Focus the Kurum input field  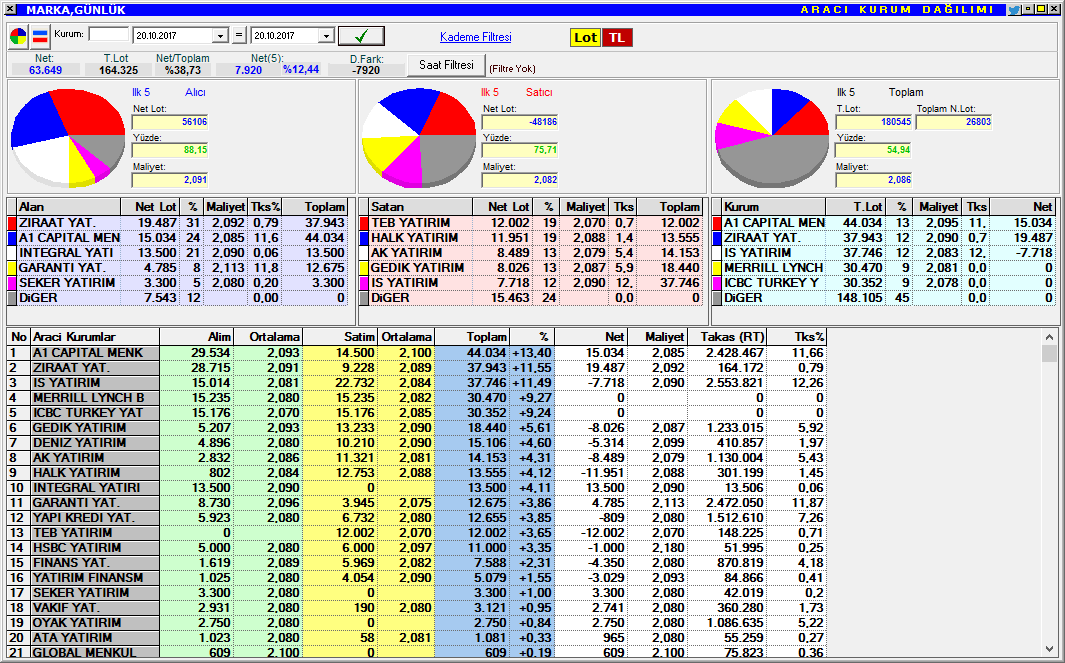[109, 35]
